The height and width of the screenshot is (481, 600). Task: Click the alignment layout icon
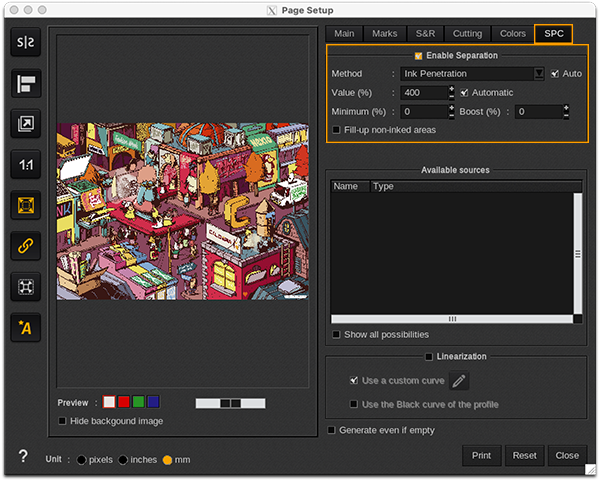point(25,84)
